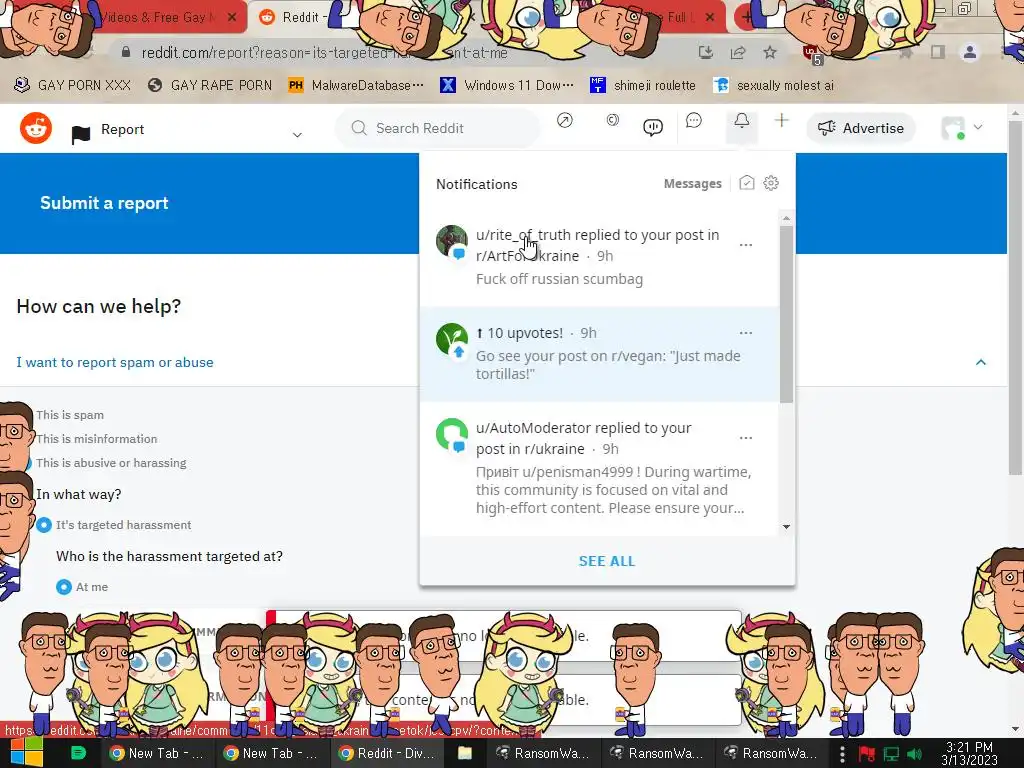Open the Popular arrow icon in Reddit header
Screen dimensions: 1024x768
click(x=565, y=120)
